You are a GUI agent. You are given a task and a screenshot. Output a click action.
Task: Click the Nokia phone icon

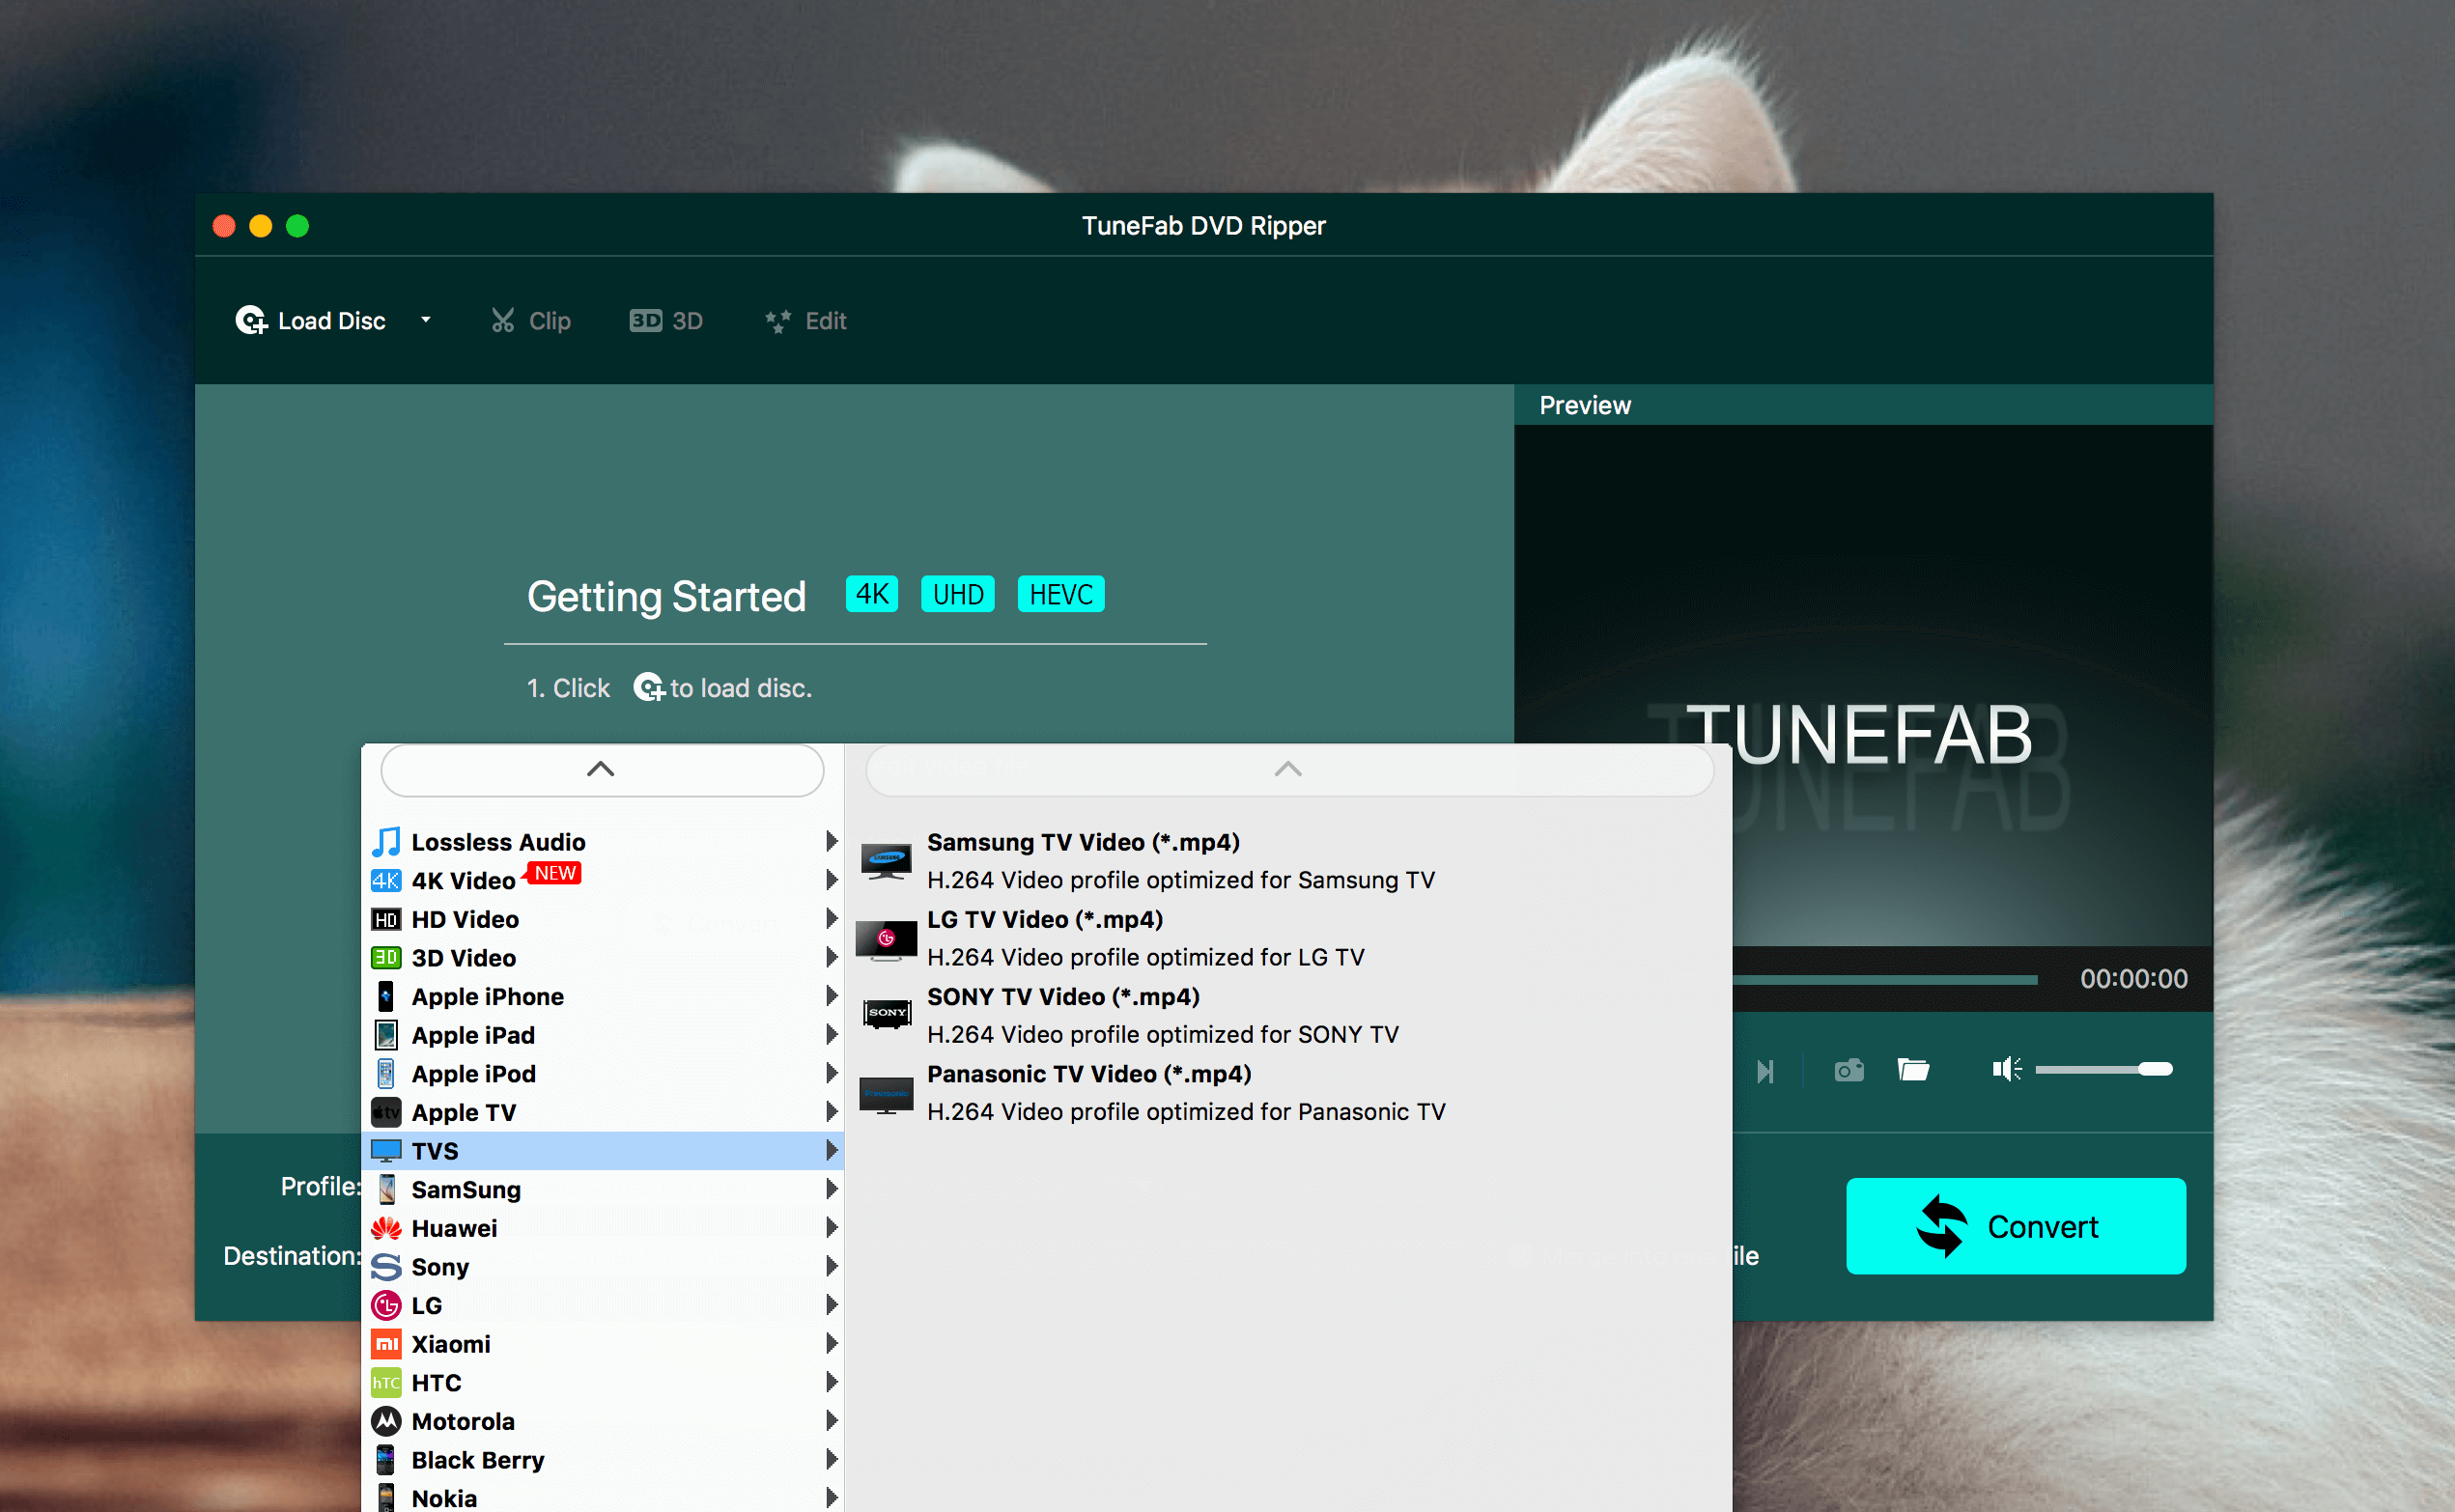tap(386, 1498)
